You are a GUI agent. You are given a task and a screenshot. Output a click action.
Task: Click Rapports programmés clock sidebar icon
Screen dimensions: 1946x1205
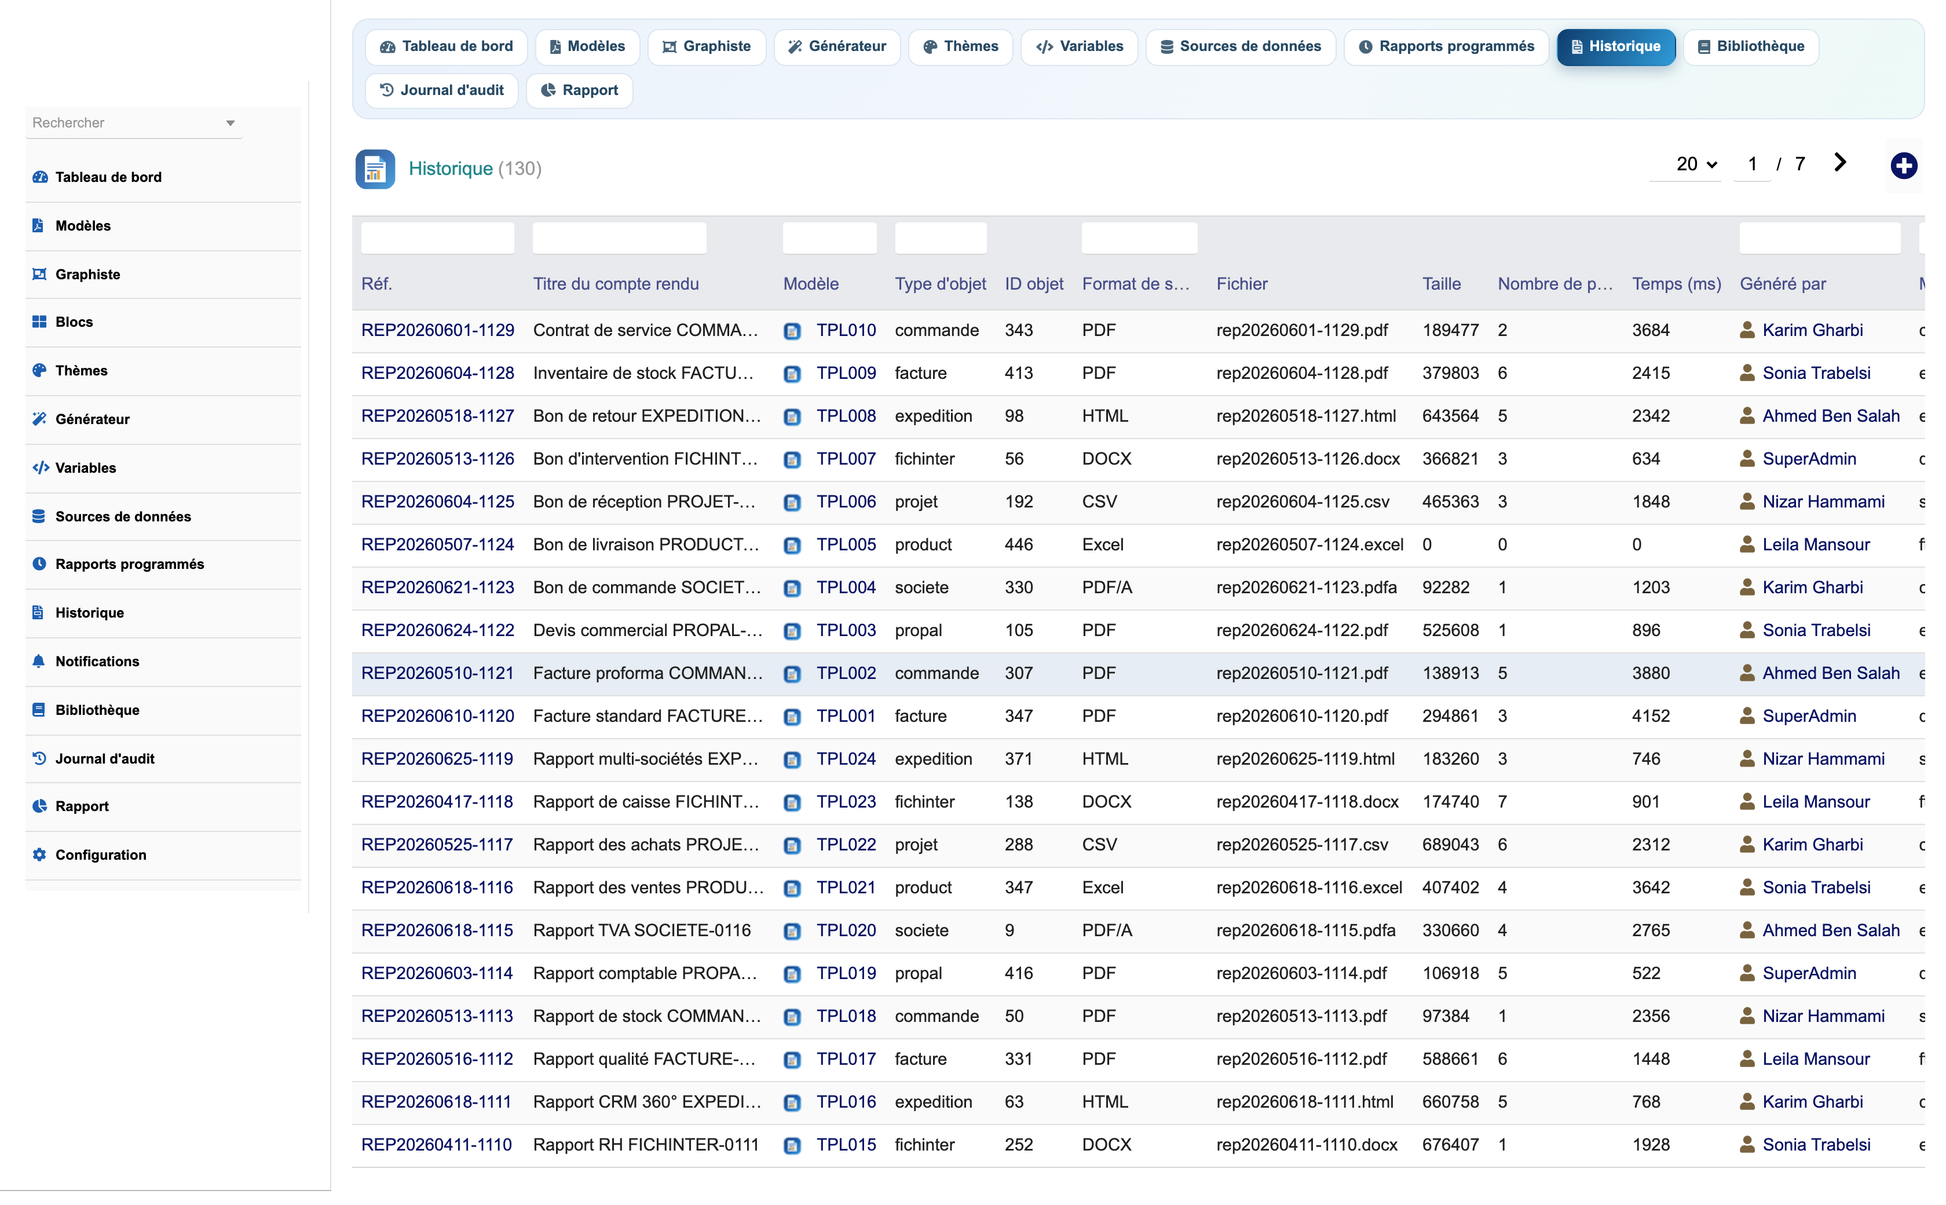click(x=39, y=564)
